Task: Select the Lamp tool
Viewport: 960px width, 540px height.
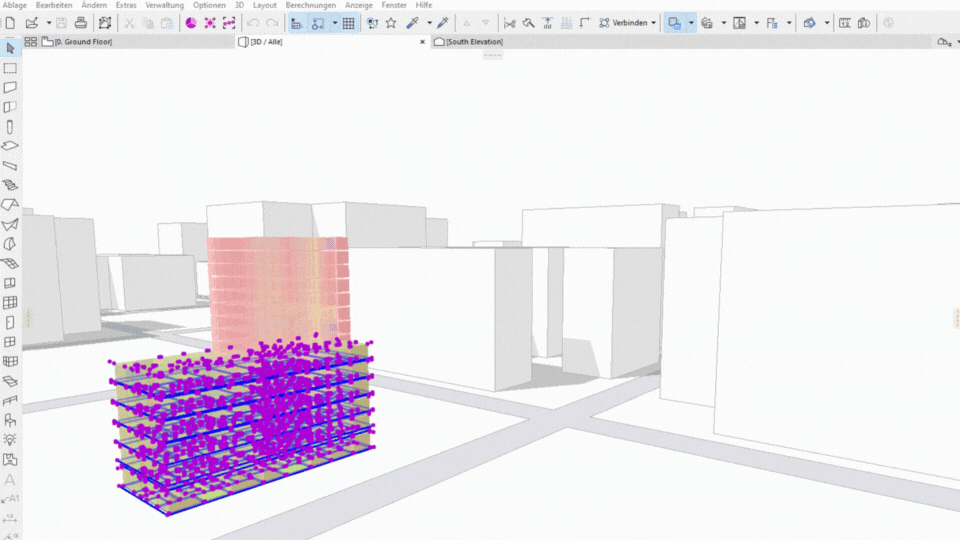Action: tap(10, 440)
